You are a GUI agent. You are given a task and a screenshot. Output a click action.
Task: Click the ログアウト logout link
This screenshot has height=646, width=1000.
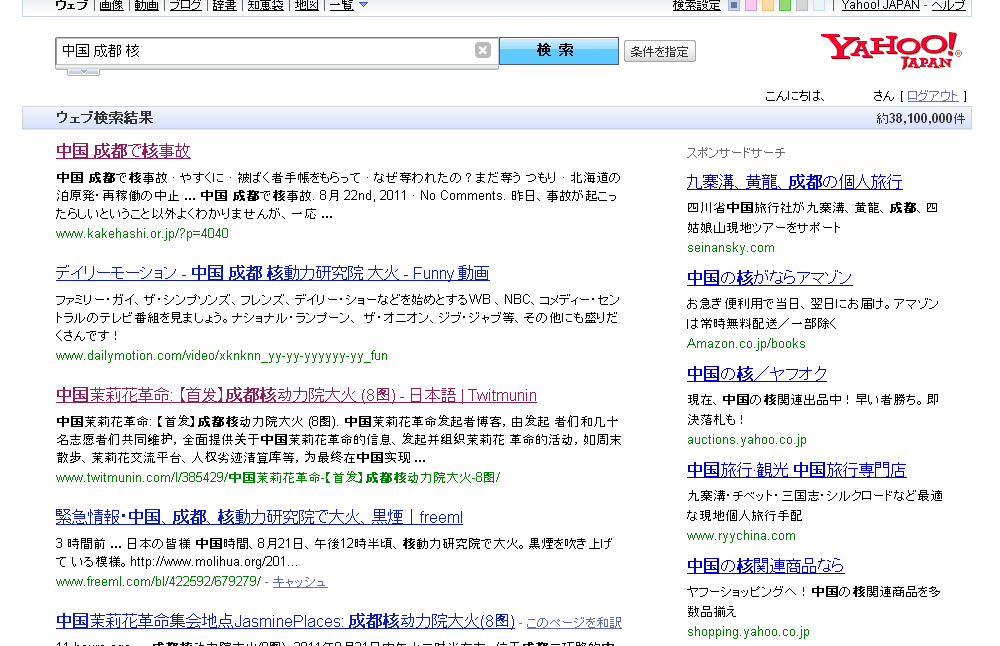pos(932,96)
